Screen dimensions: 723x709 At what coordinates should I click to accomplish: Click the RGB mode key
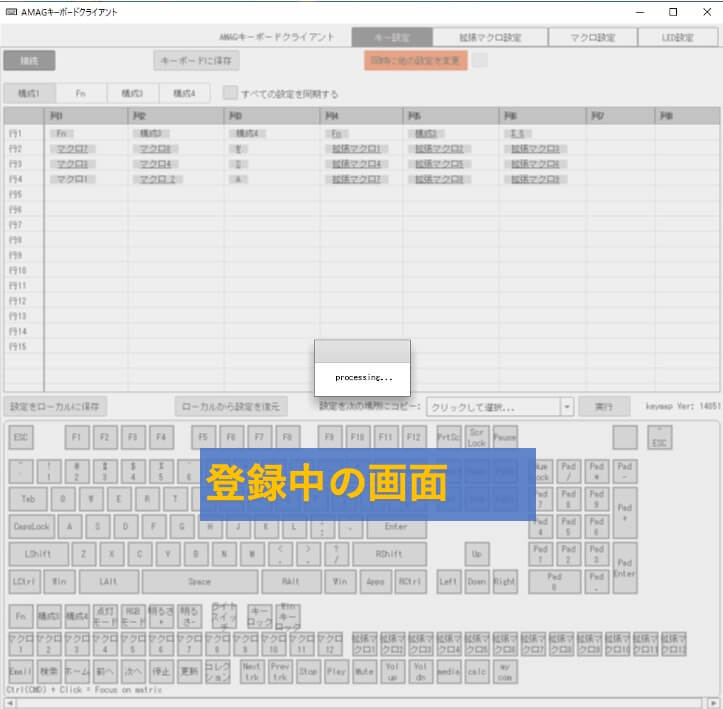pos(133,616)
